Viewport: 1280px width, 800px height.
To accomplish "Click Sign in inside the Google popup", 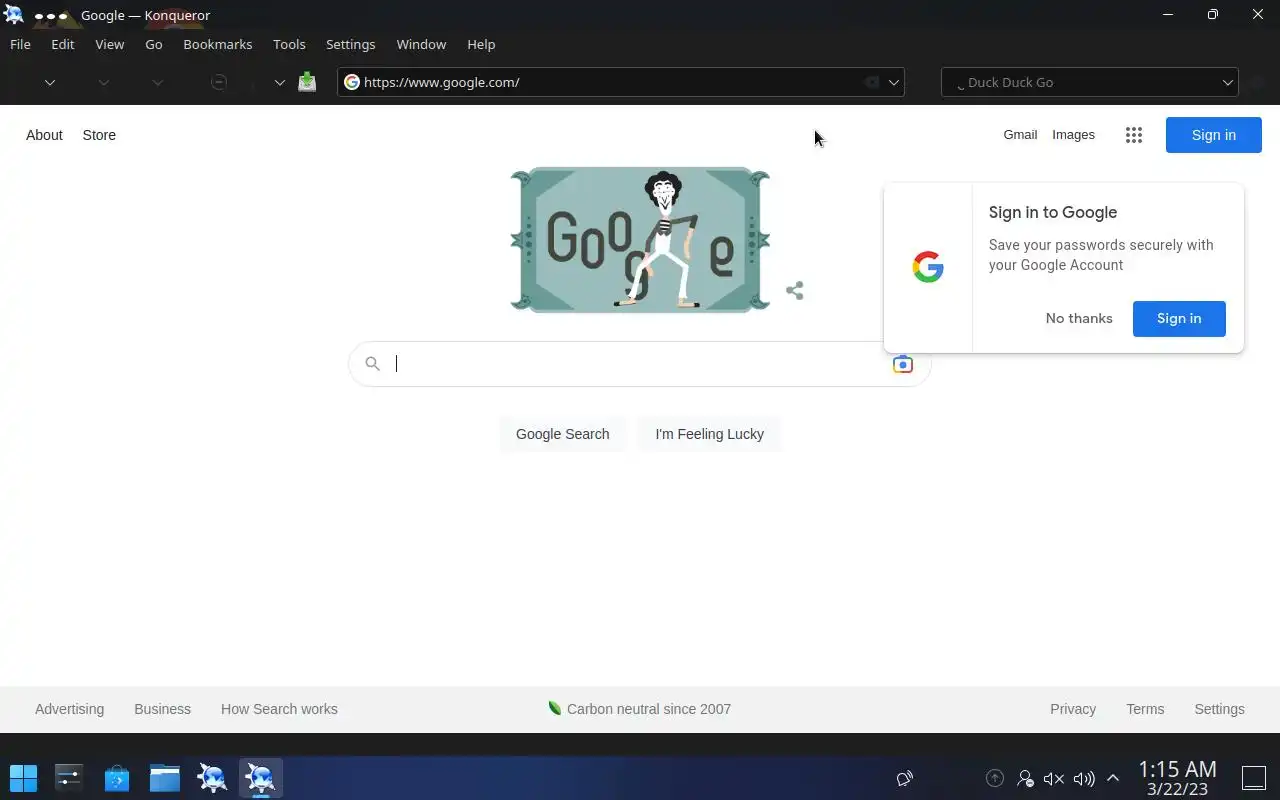I will 1179,318.
